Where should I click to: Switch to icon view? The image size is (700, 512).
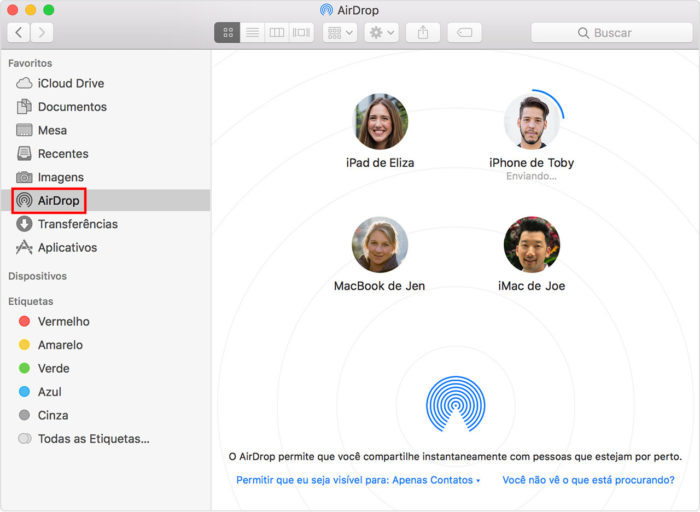click(228, 33)
